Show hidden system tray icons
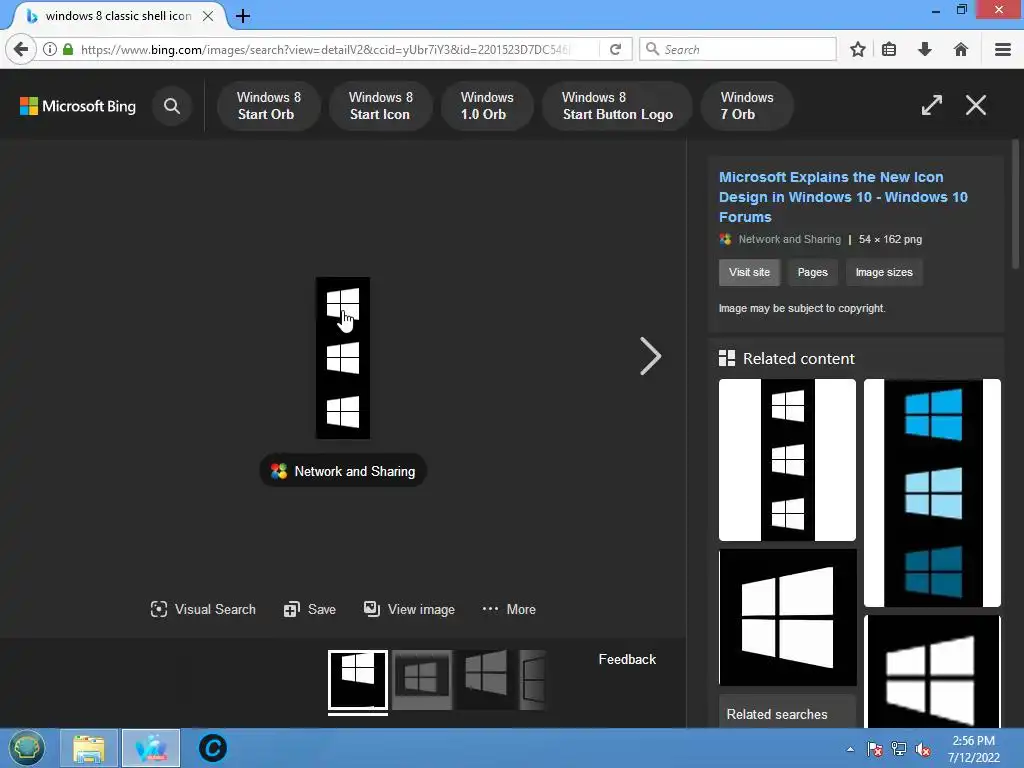Screen dimensions: 1024x768 850,749
